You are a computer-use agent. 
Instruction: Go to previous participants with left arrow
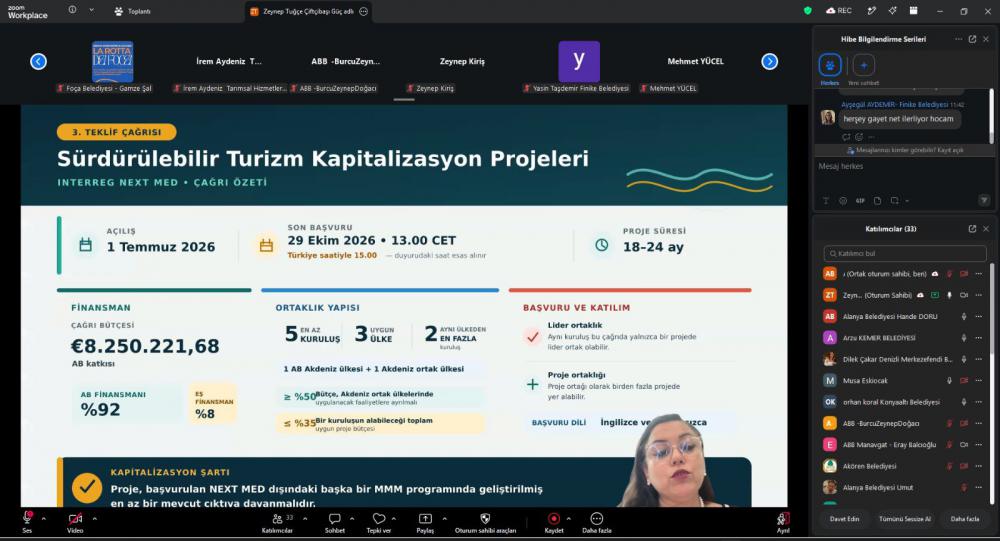click(x=38, y=61)
